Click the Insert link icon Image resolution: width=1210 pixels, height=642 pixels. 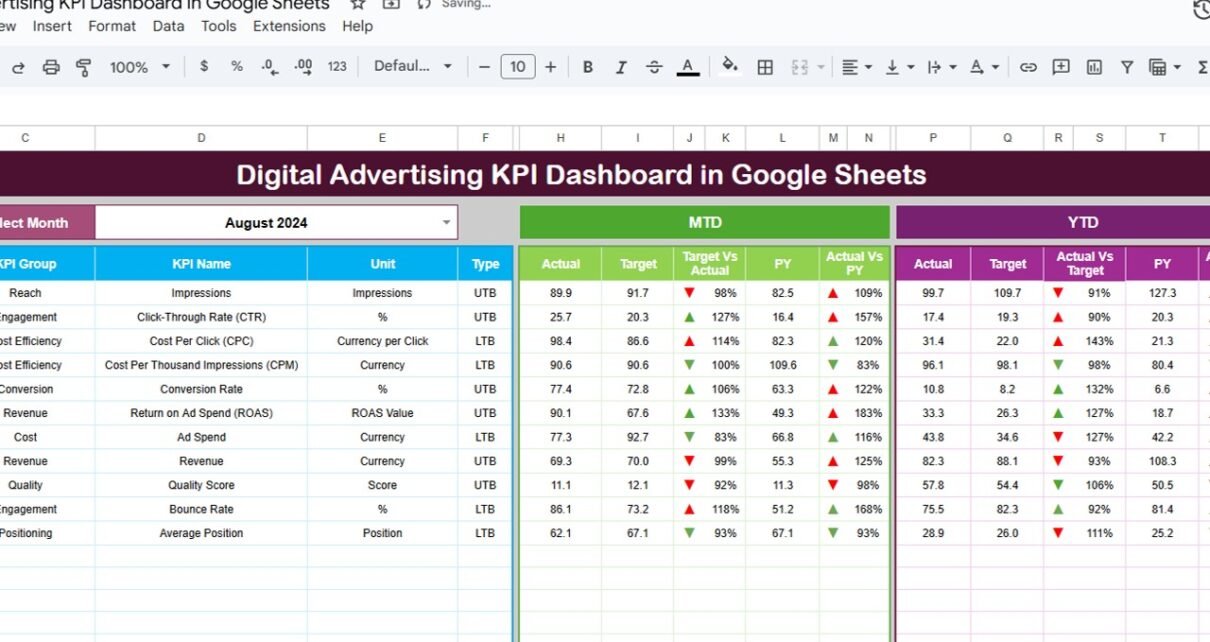pyautogui.click(x=1028, y=67)
